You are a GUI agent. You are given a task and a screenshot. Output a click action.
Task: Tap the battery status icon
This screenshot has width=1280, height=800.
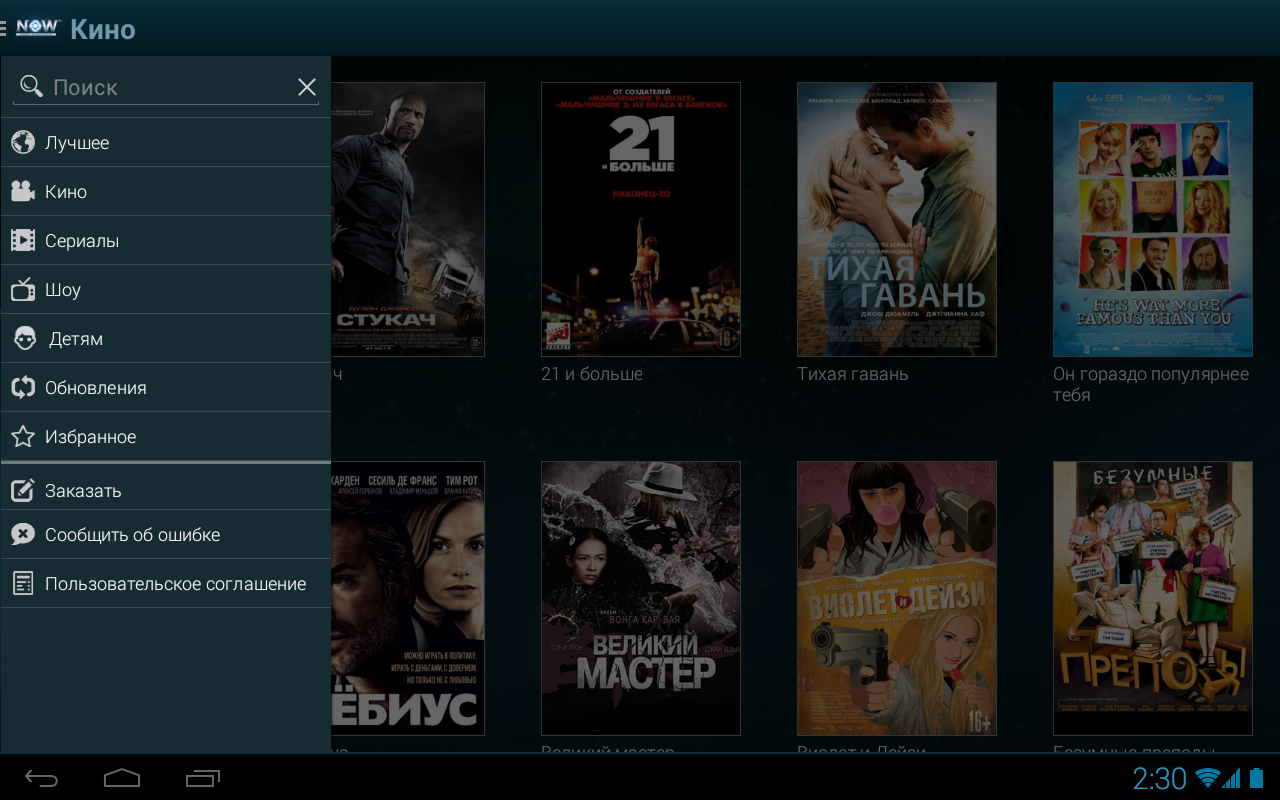click(x=1257, y=777)
